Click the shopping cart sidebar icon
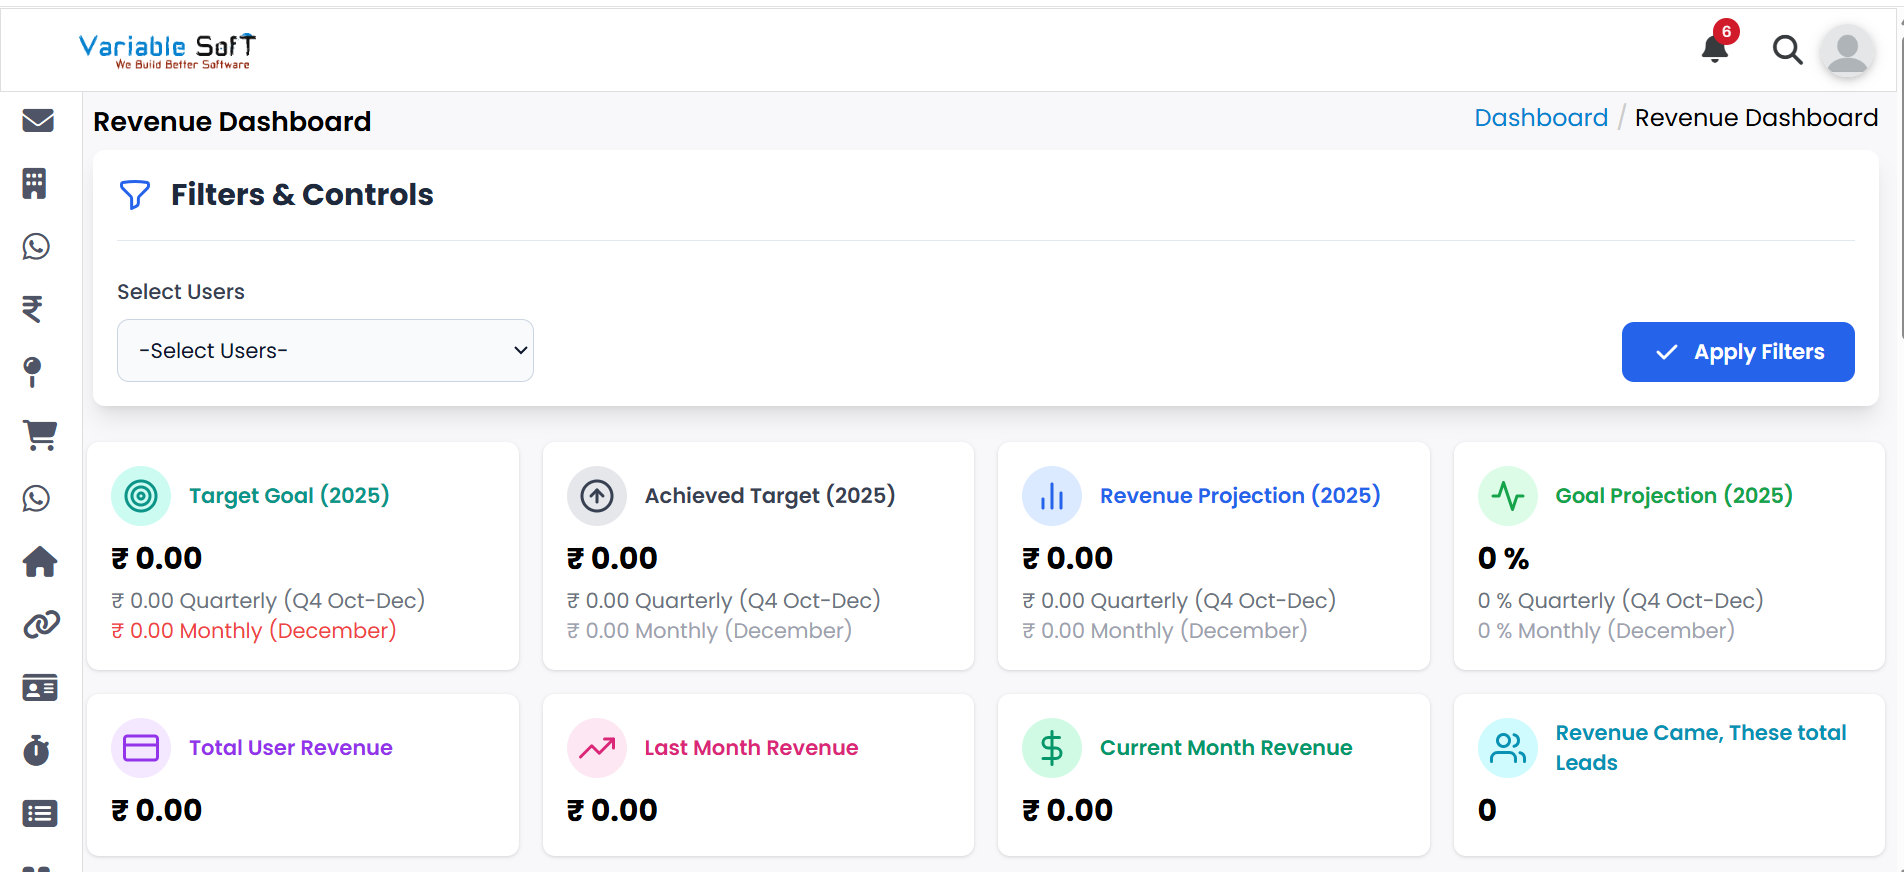Viewport: 1904px width, 872px height. (x=40, y=435)
